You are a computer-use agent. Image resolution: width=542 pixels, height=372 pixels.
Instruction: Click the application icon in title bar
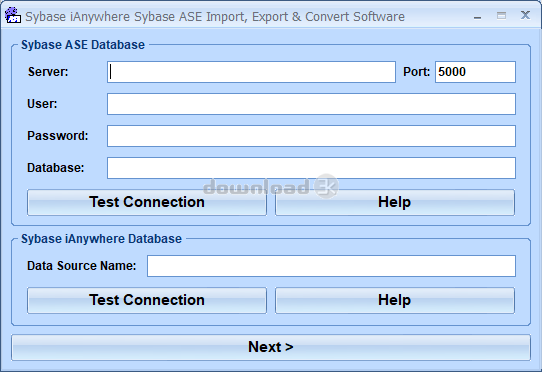tap(13, 15)
